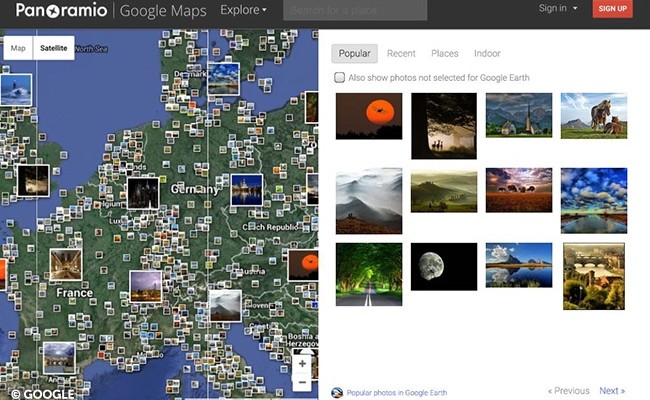Image resolution: width=650 pixels, height=400 pixels.
Task: Switch to the Recent tab
Action: click(x=401, y=53)
